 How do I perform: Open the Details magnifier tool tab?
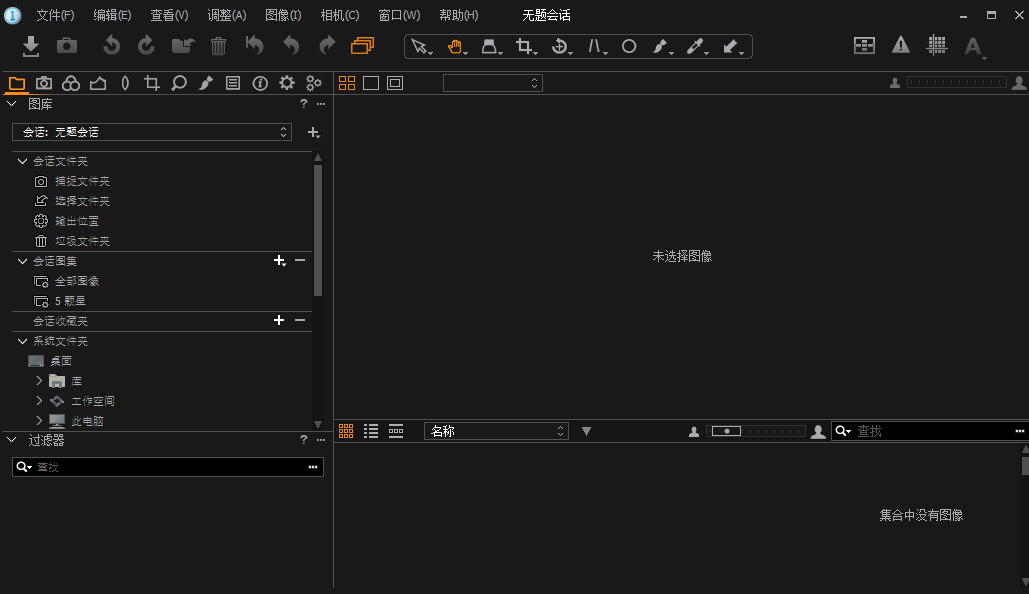point(178,83)
